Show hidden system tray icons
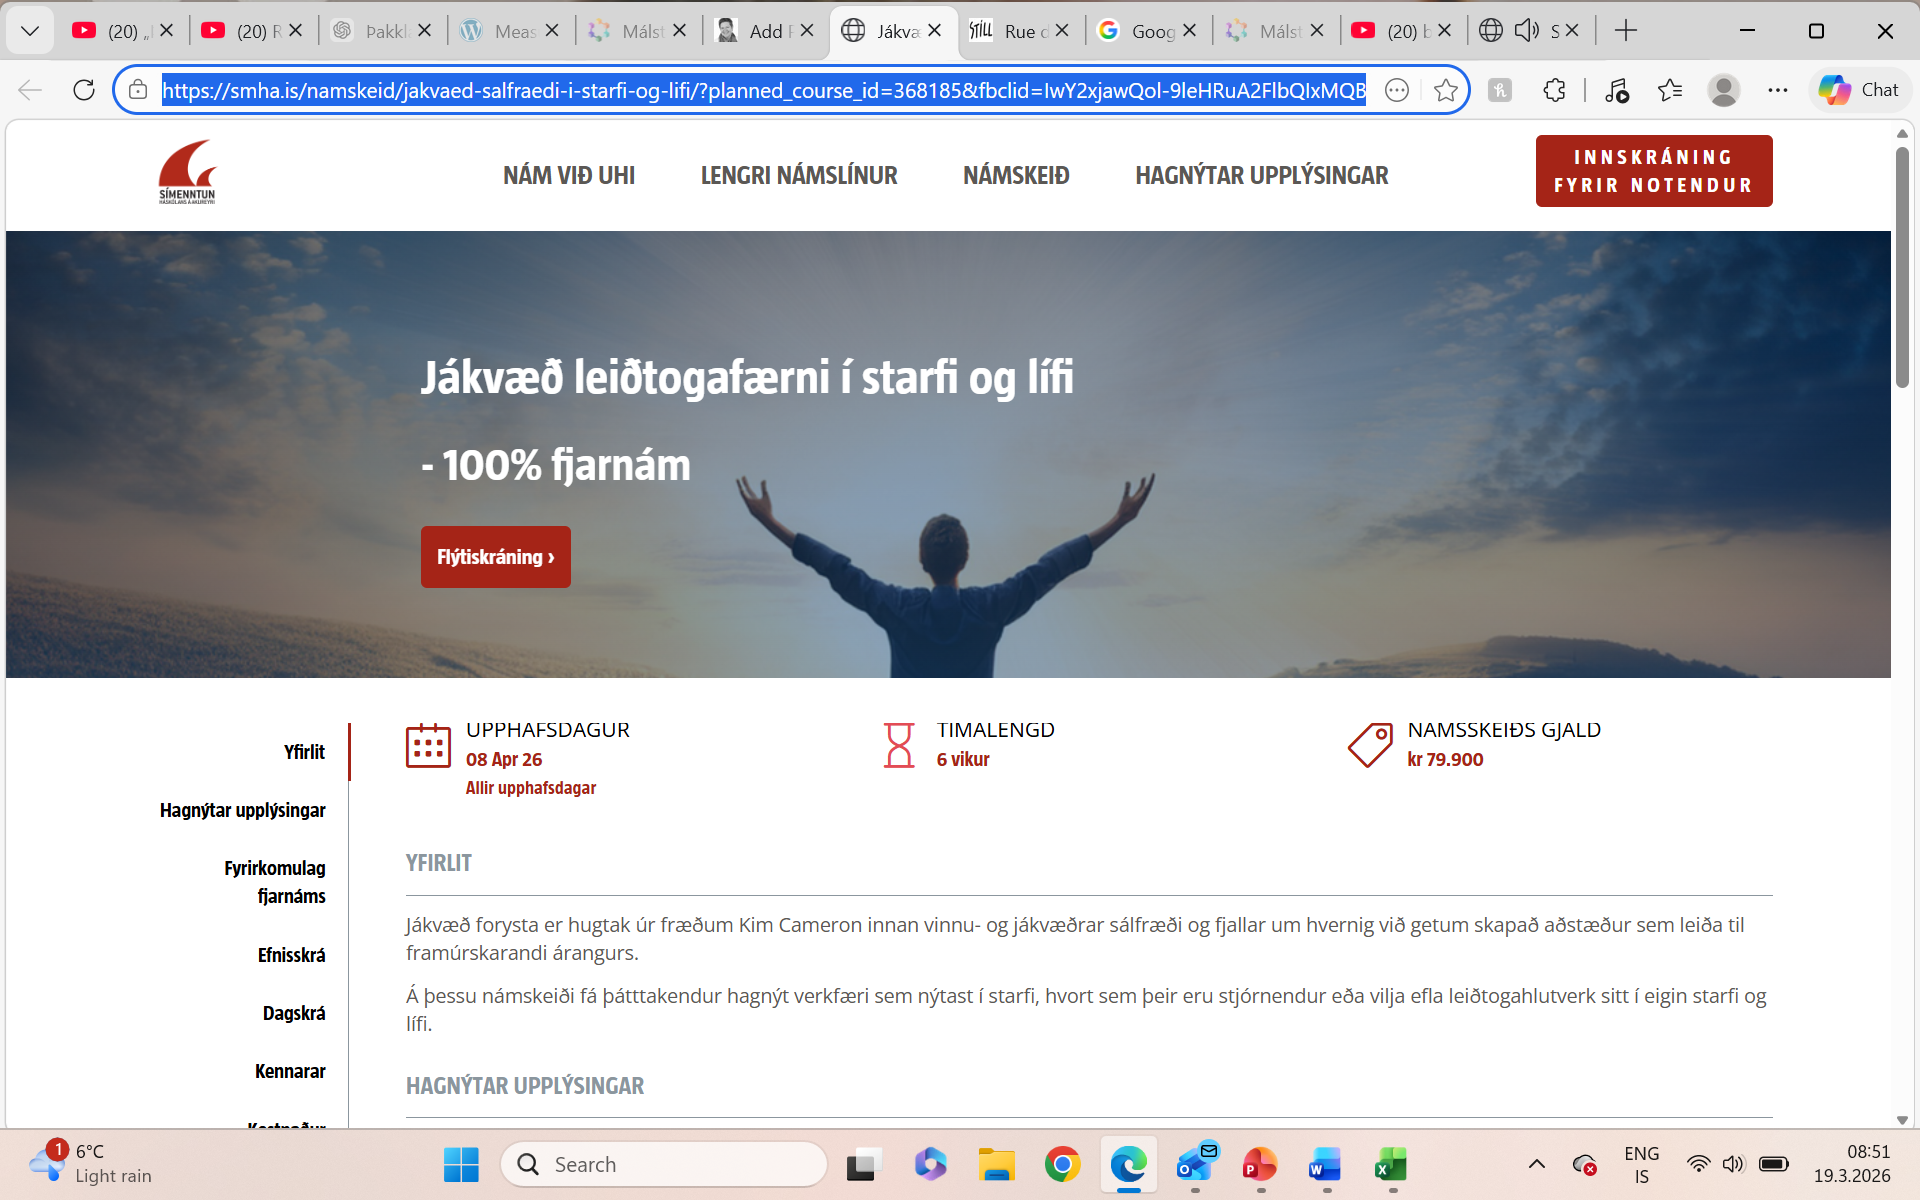 click(1536, 1164)
